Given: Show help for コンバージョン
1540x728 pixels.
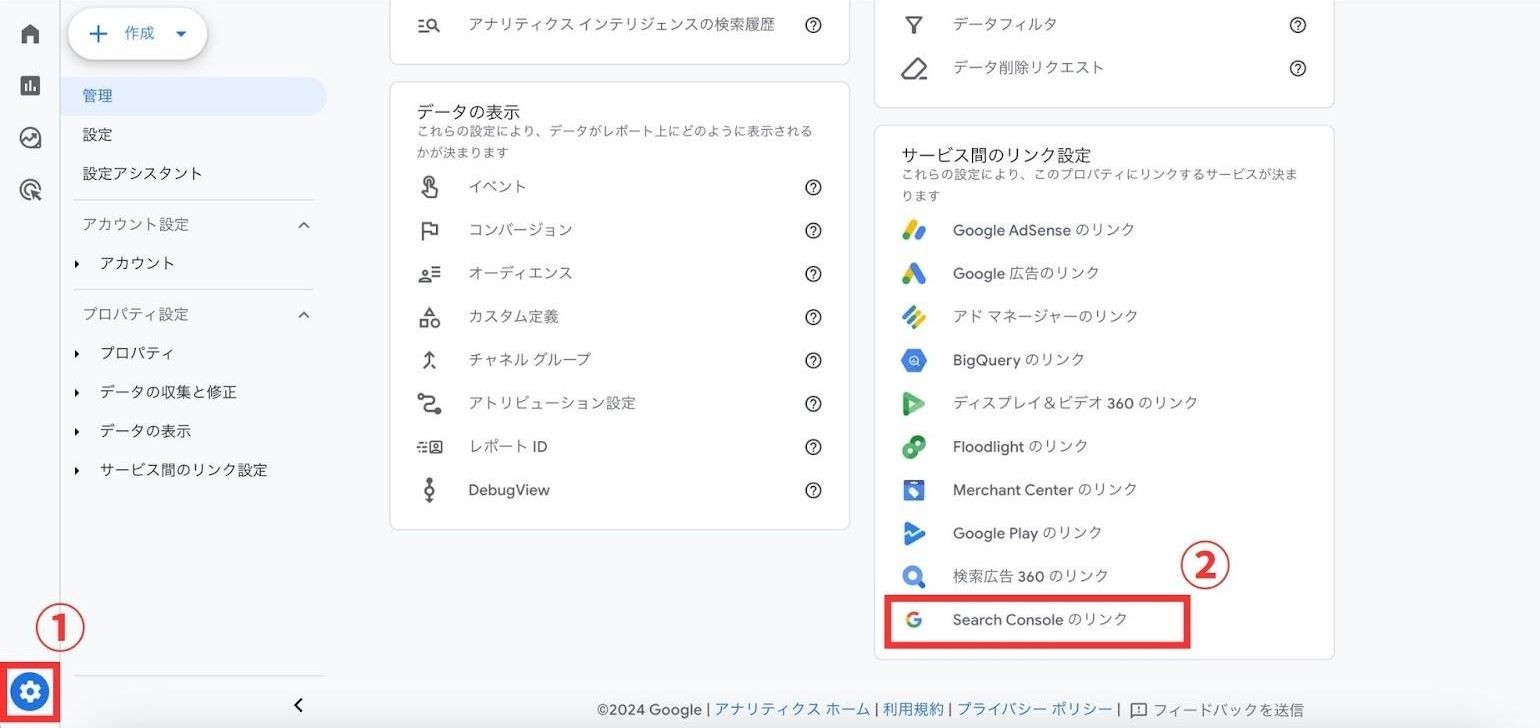Looking at the screenshot, I should (x=813, y=230).
